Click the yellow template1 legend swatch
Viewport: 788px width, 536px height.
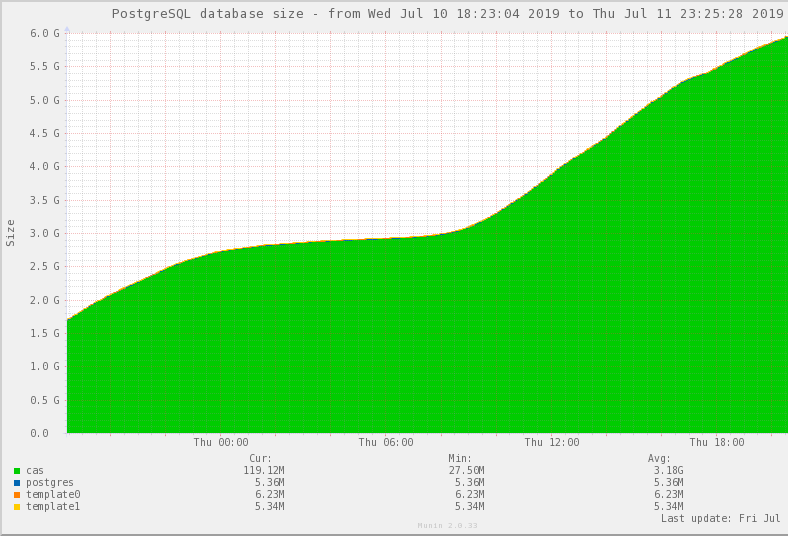[x=17, y=506]
